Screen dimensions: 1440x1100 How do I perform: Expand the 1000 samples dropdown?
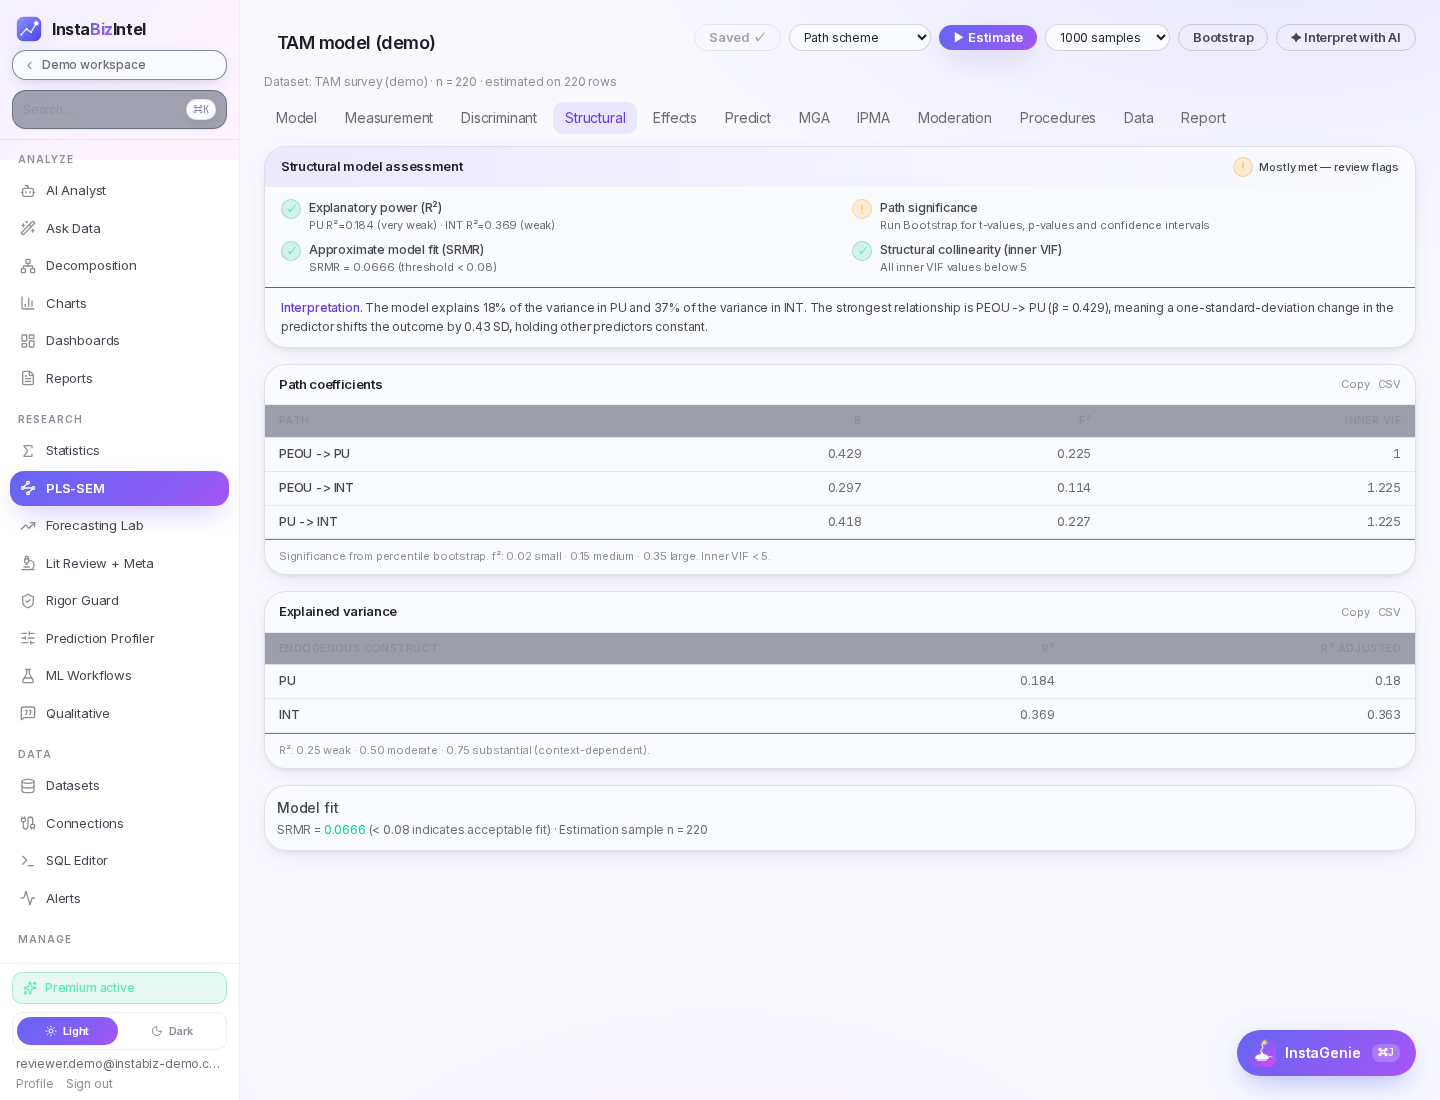(x=1107, y=38)
